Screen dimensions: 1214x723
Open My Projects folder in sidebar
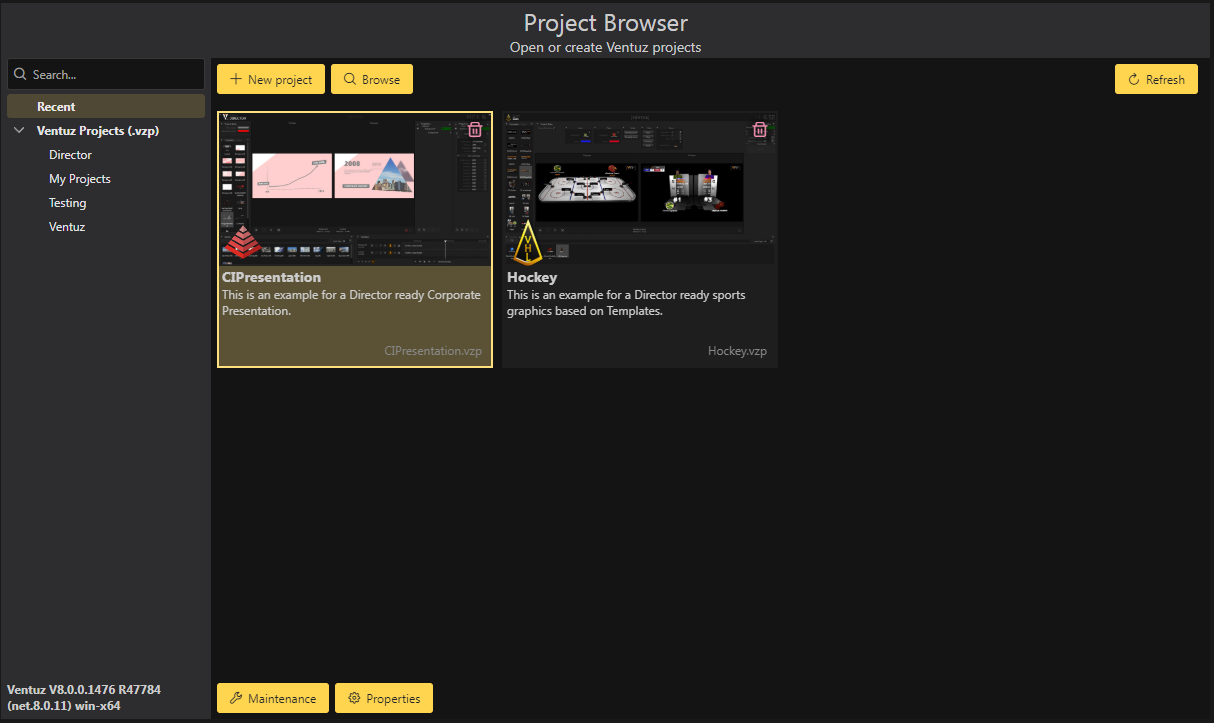click(80, 179)
